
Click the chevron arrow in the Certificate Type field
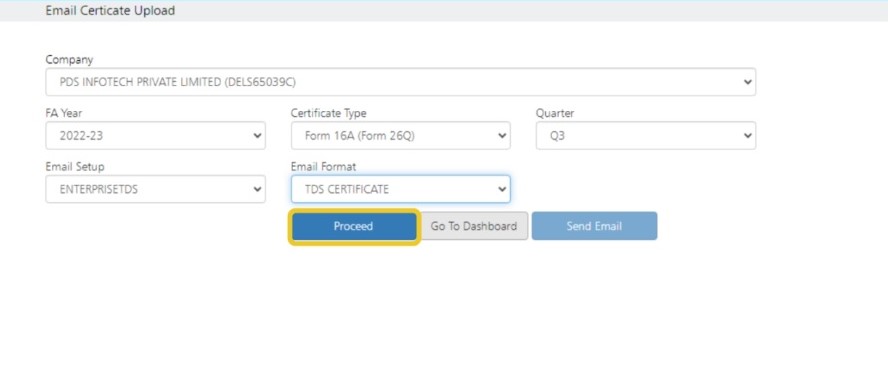(502, 136)
